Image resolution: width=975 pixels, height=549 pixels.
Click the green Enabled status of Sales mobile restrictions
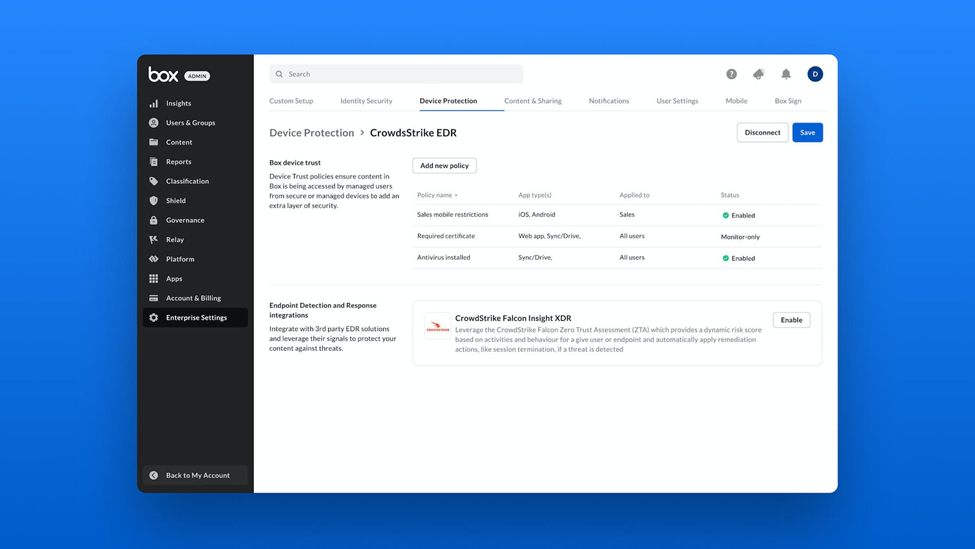(739, 215)
